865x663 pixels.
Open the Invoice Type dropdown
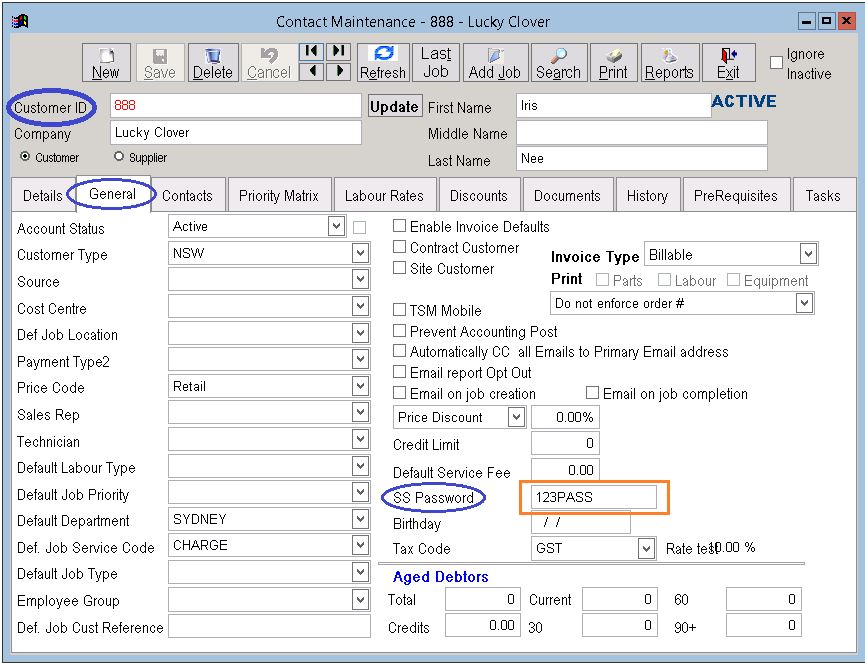pyautogui.click(x=808, y=255)
